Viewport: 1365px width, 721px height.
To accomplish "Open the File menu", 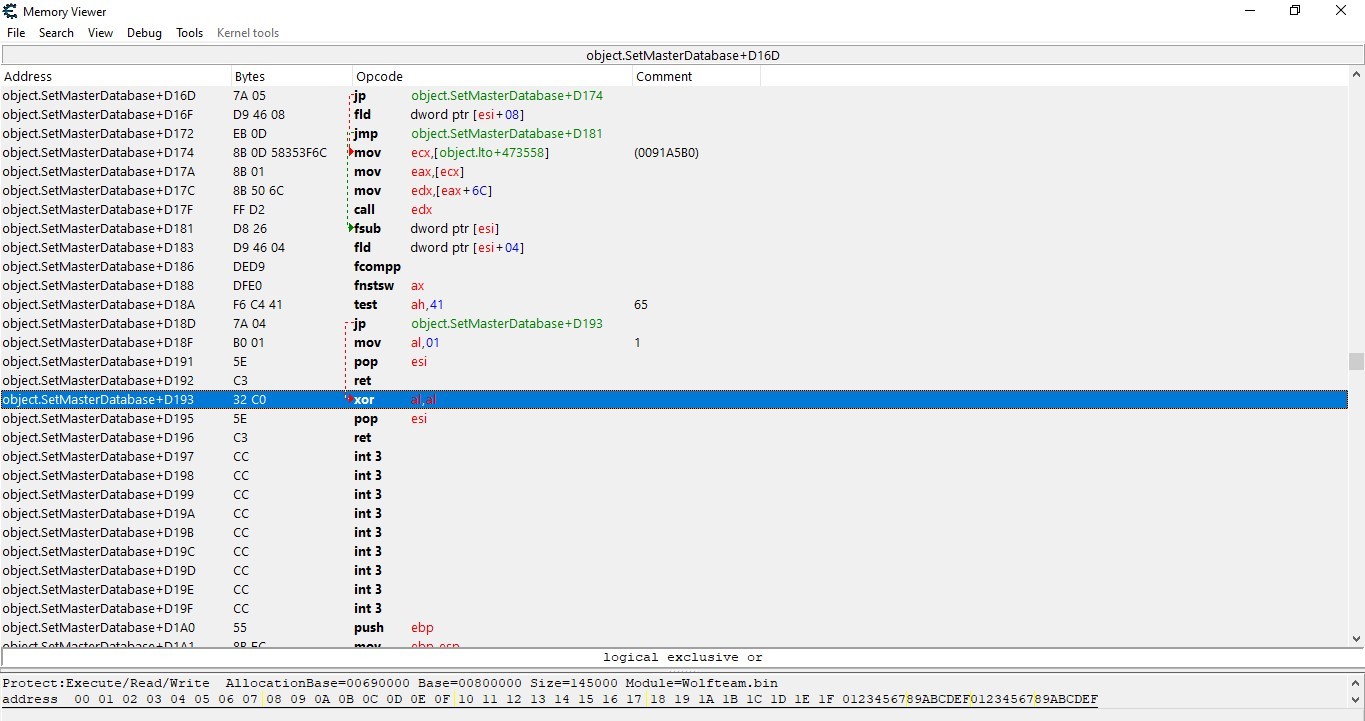I will click(x=16, y=33).
